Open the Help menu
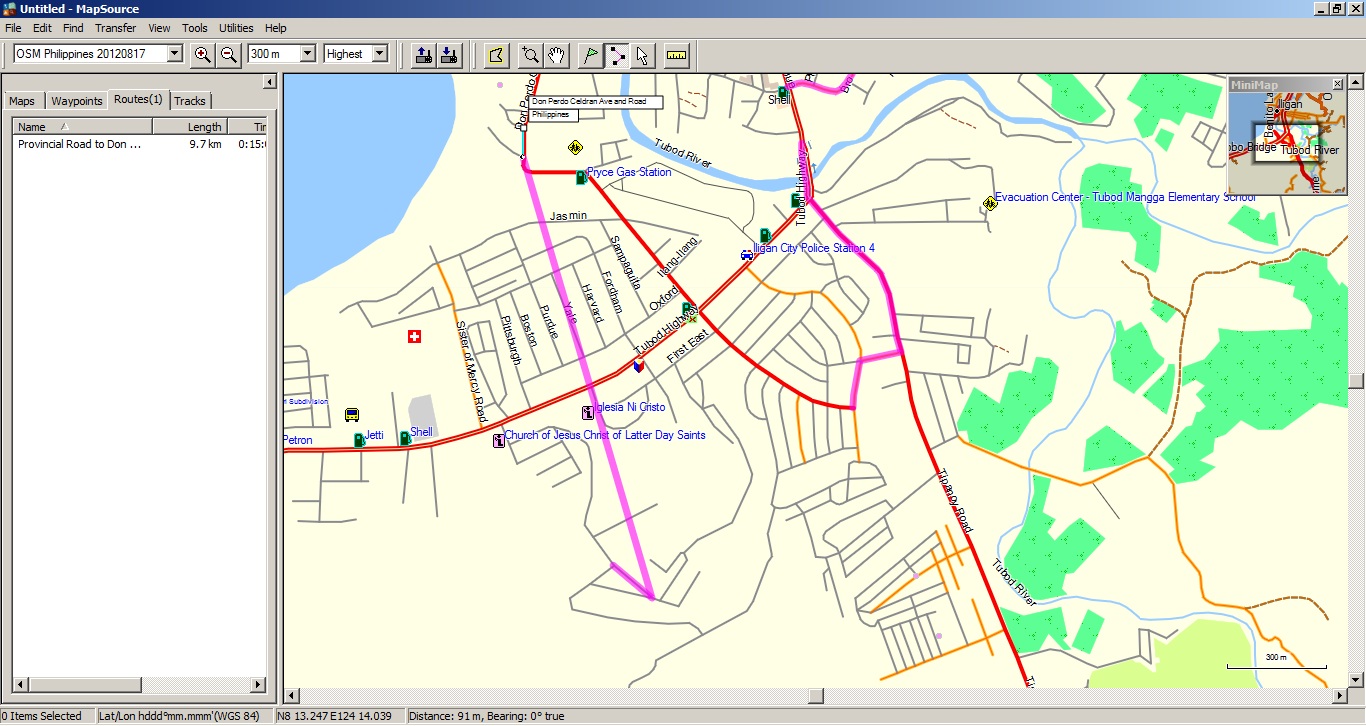 pyautogui.click(x=275, y=28)
